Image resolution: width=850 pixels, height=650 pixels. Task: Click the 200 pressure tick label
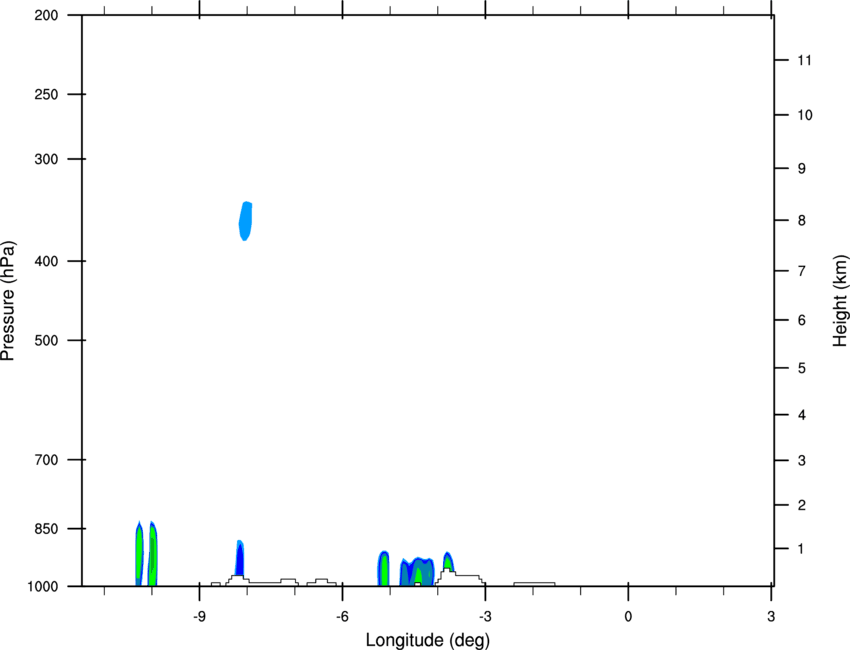coord(46,15)
